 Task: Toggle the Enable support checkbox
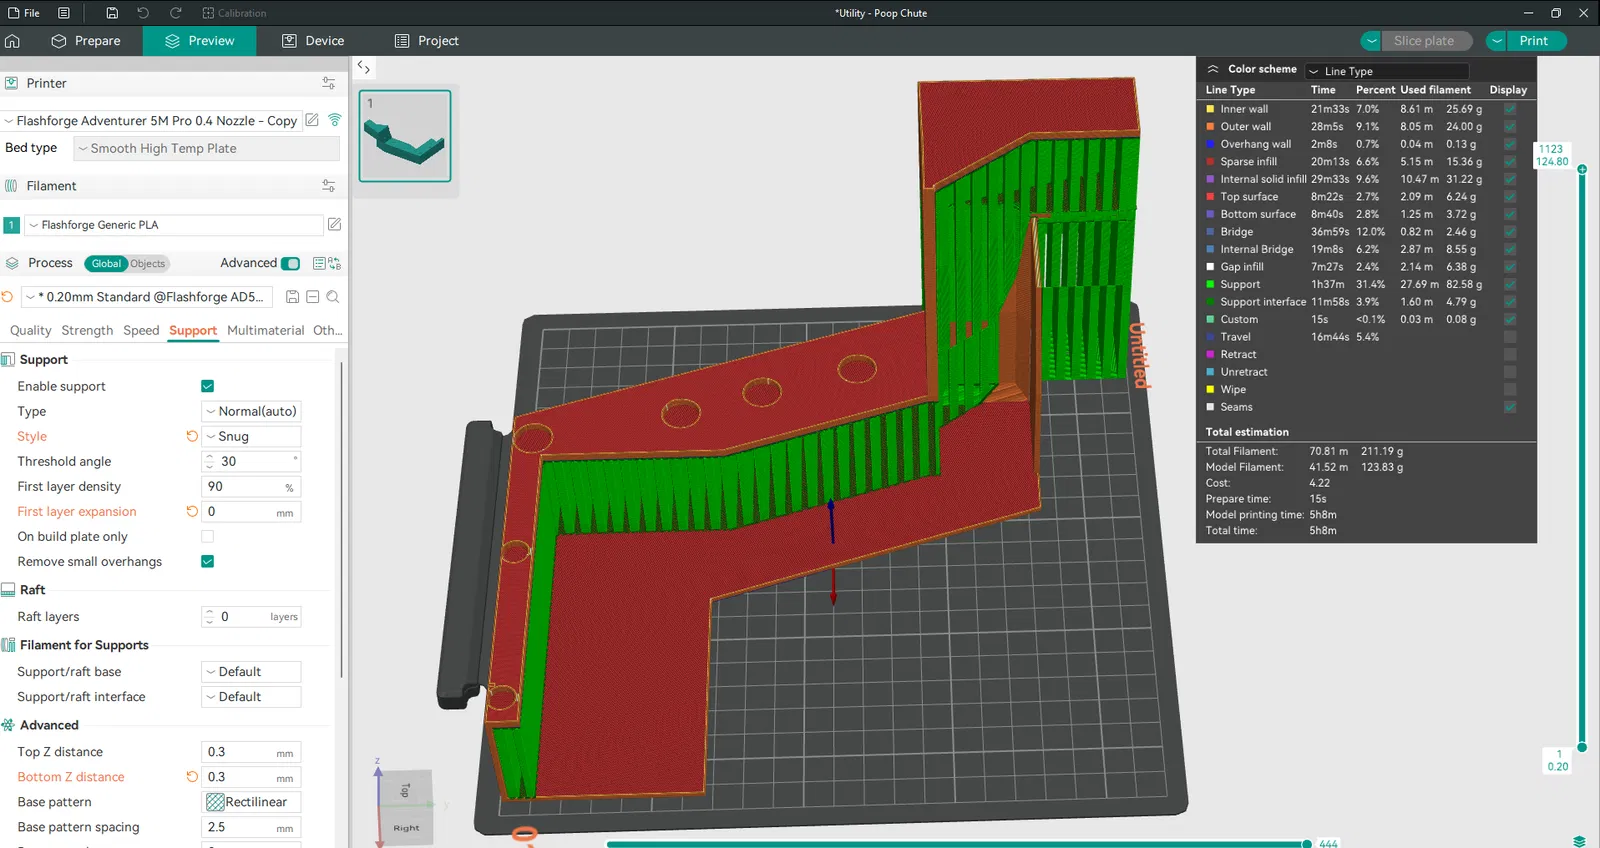tap(208, 386)
